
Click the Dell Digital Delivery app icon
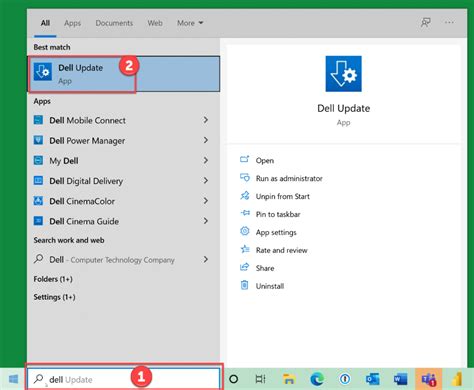[x=38, y=181]
